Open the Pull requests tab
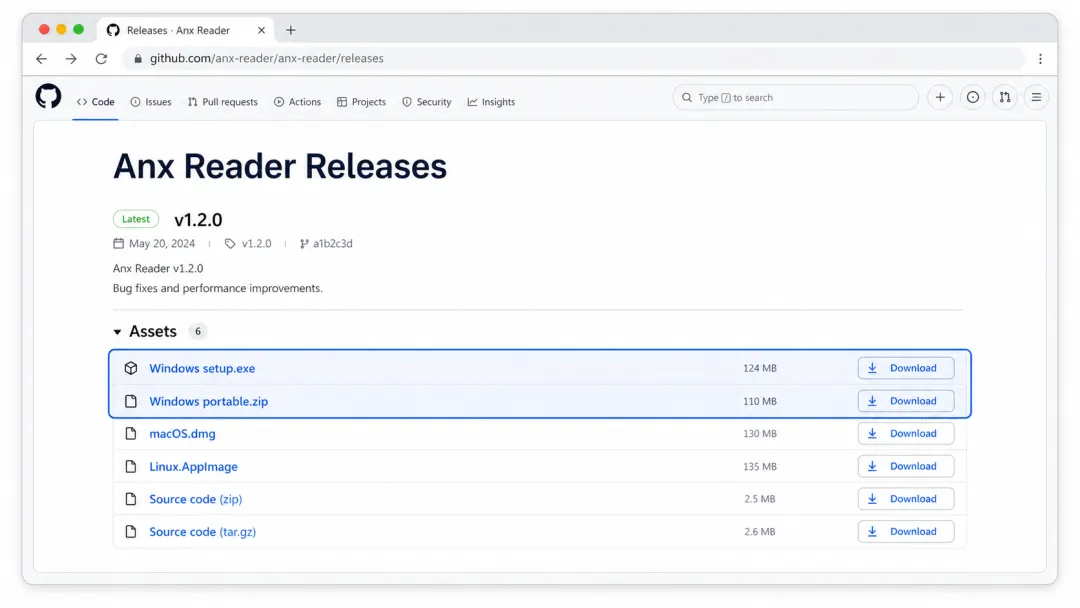Viewport: 1080px width, 608px height. coord(222,102)
